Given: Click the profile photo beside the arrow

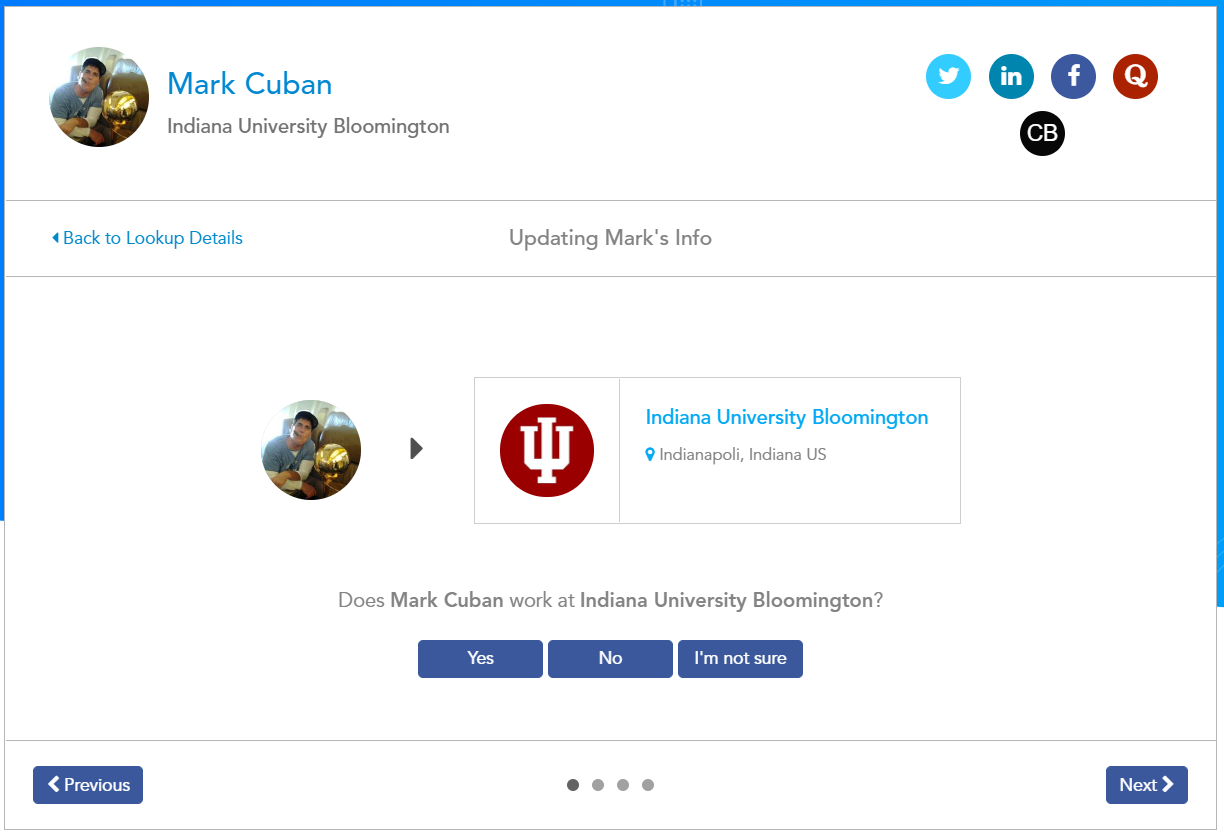Looking at the screenshot, I should (311, 450).
